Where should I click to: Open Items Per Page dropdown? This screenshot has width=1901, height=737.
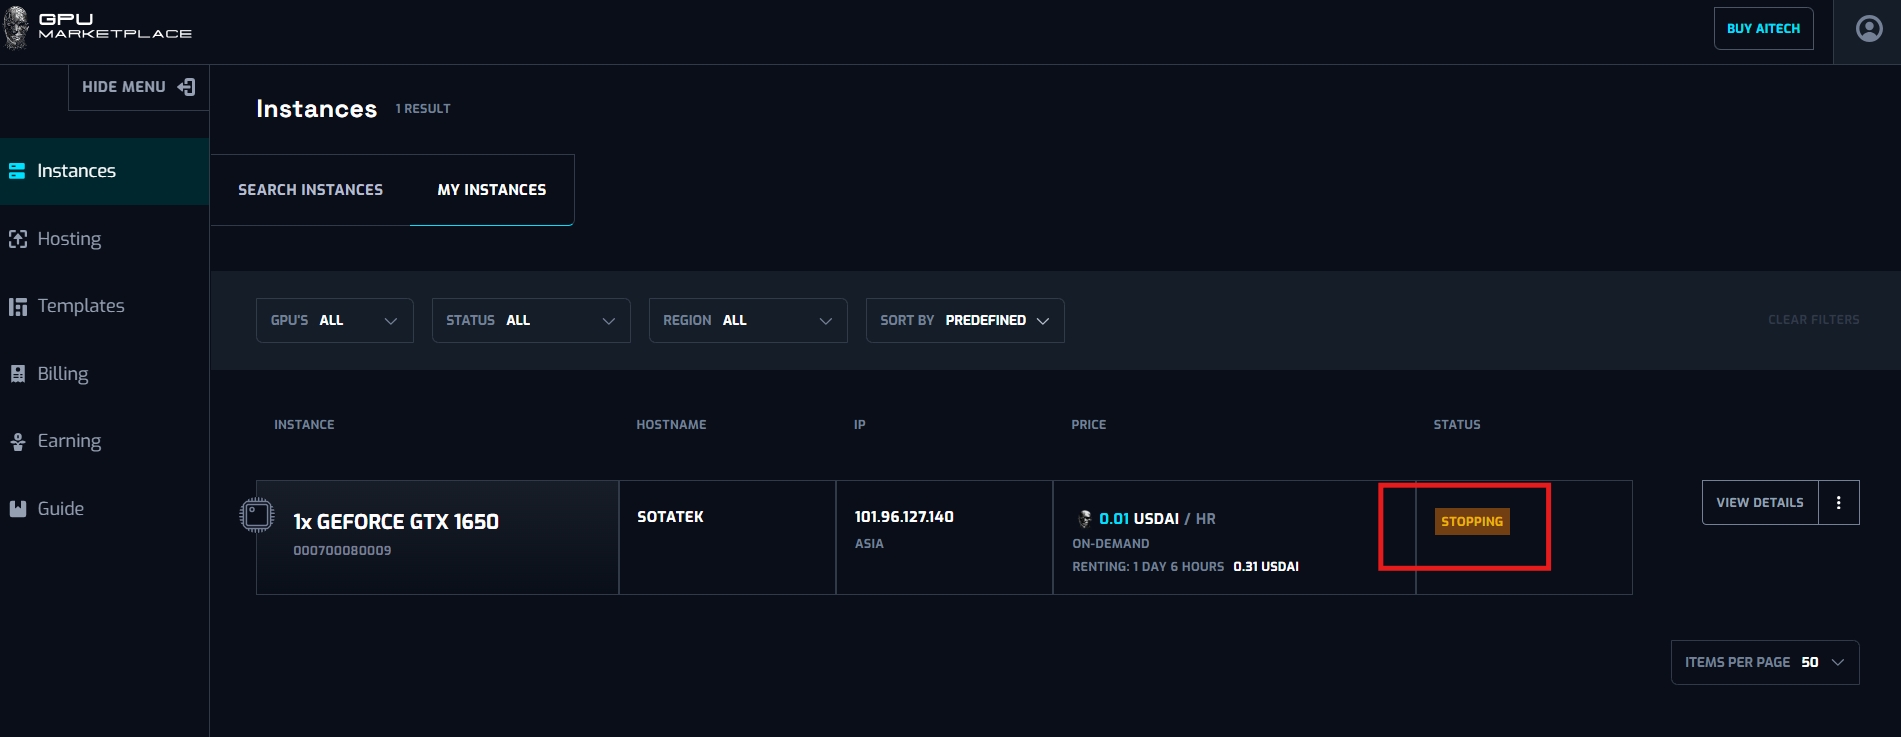point(1764,663)
